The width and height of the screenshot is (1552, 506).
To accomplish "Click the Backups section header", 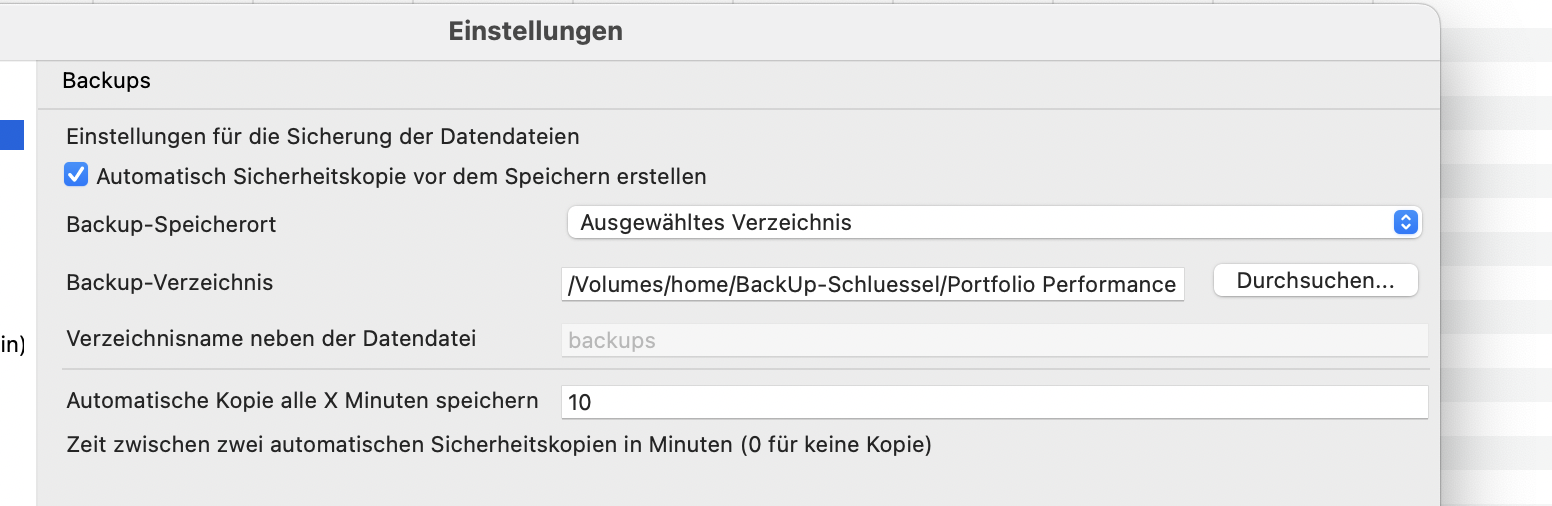I will 106,81.
